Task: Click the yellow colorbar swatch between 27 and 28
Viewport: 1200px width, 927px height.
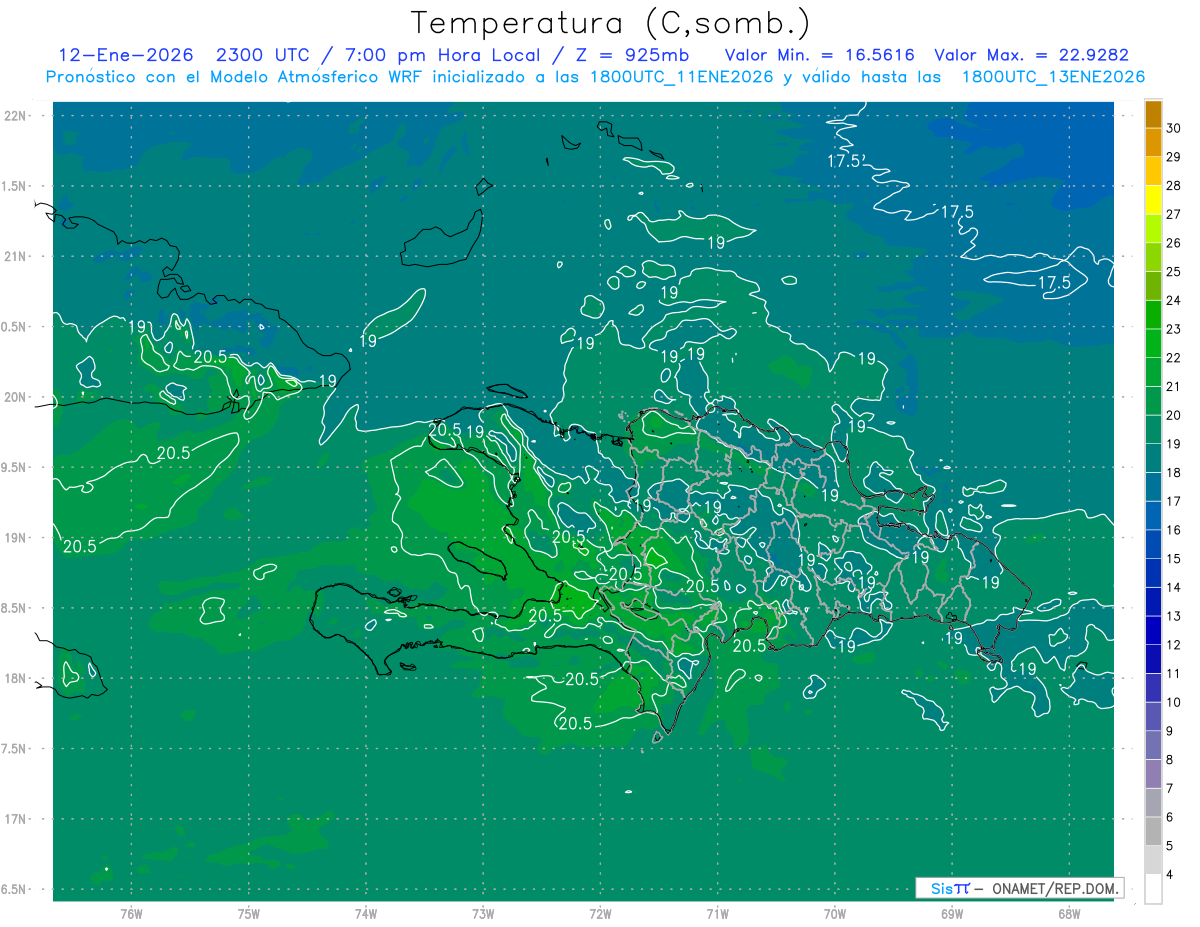Action: pos(1153,200)
